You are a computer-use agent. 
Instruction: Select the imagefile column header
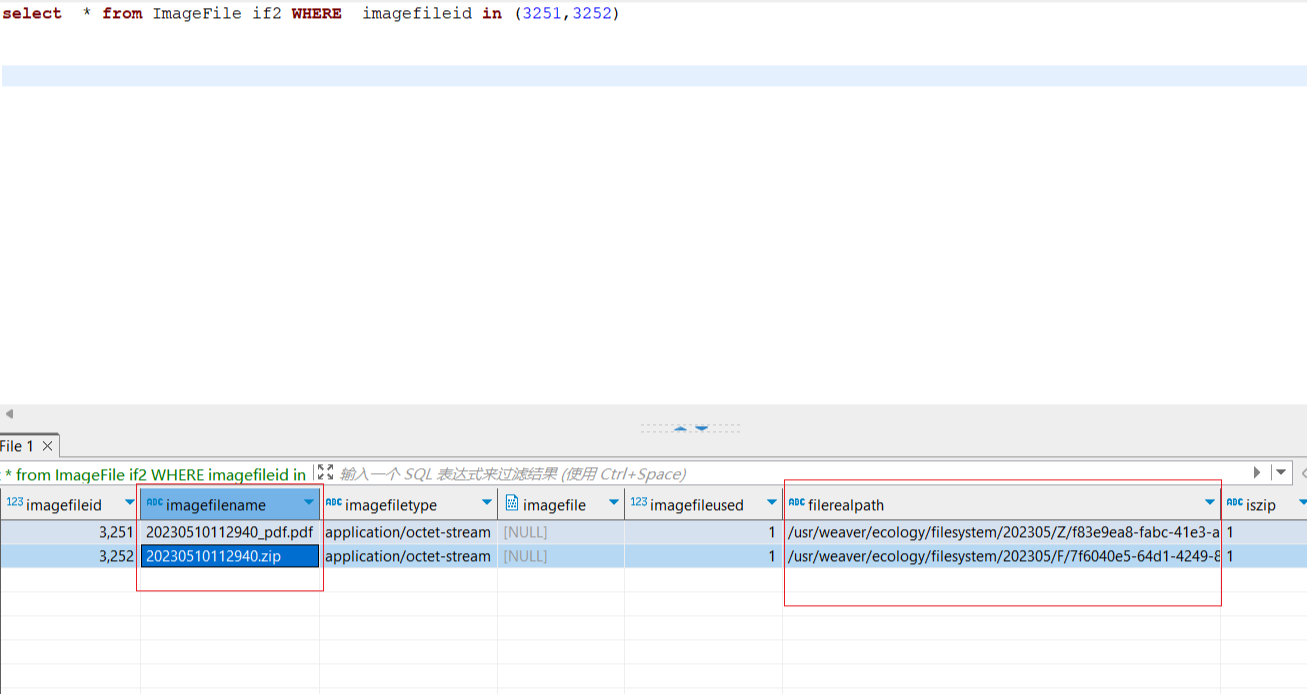561,504
